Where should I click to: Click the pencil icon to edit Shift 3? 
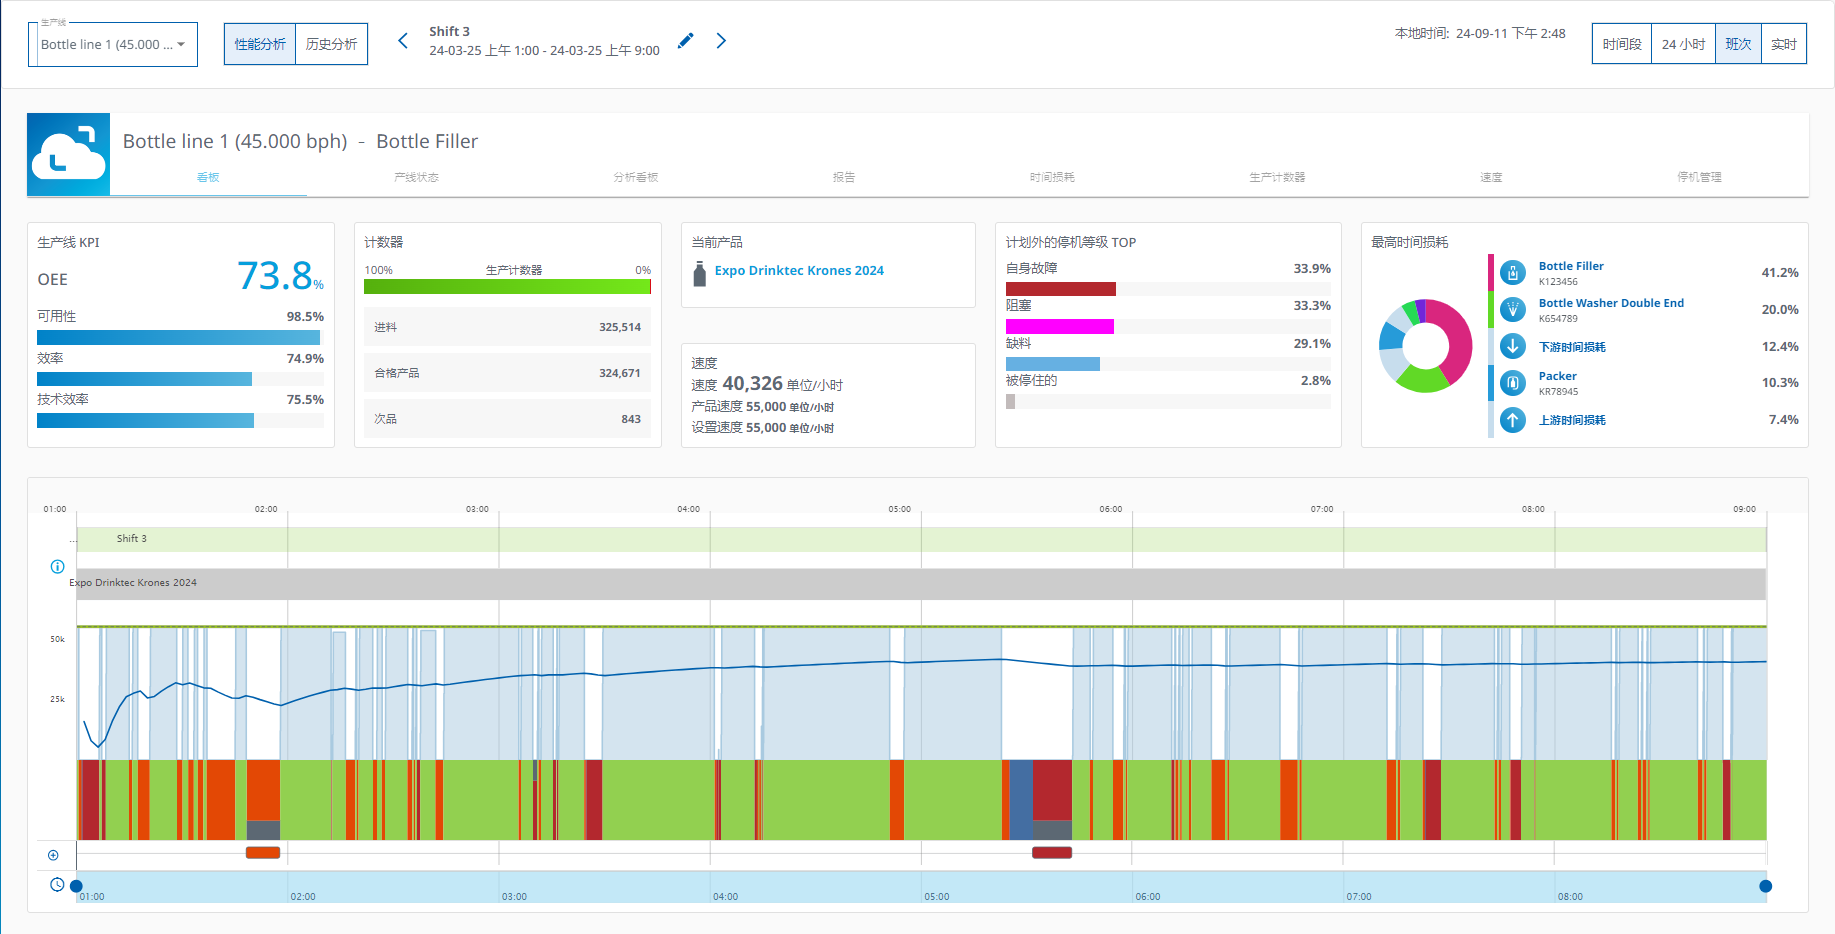[x=685, y=41]
